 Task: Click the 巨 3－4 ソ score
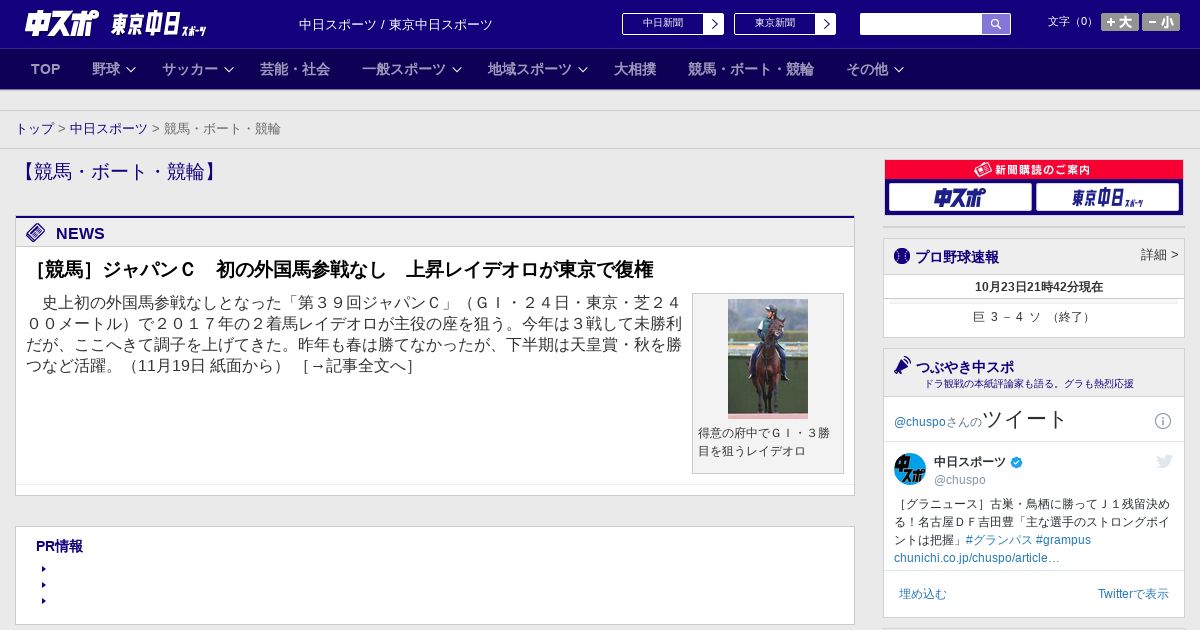pos(1034,317)
